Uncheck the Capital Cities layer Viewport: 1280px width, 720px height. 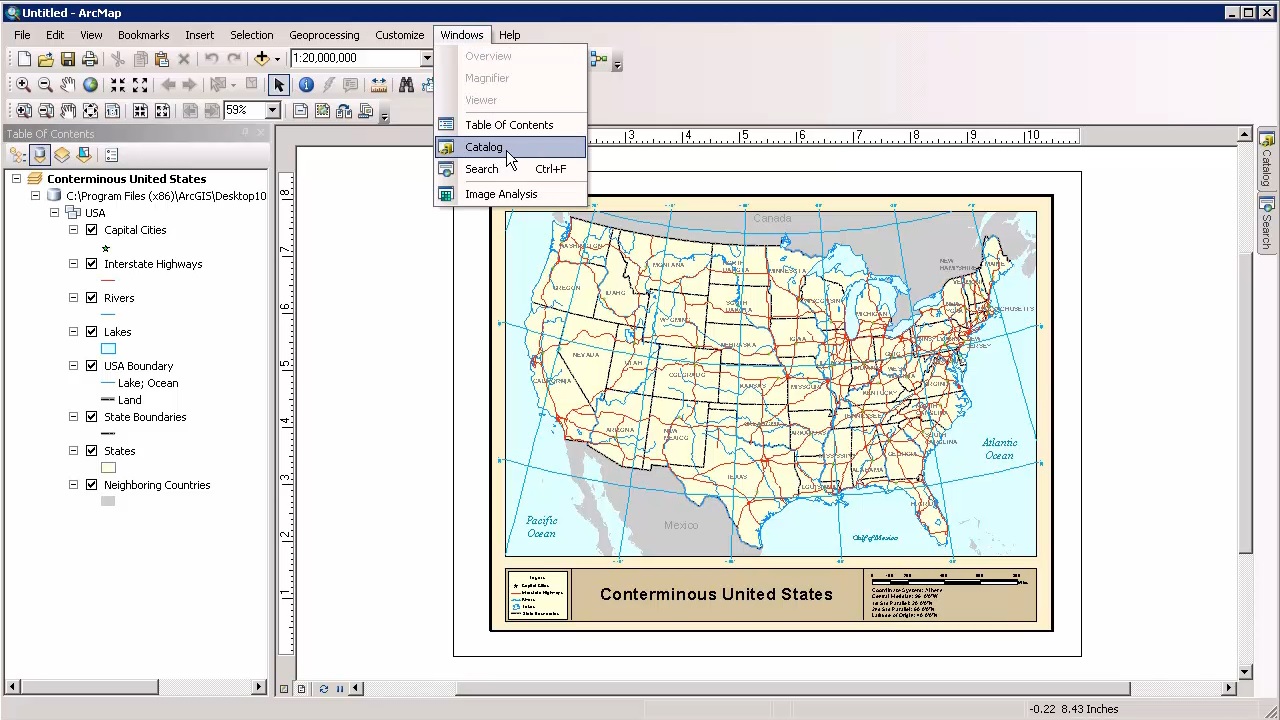(92, 230)
